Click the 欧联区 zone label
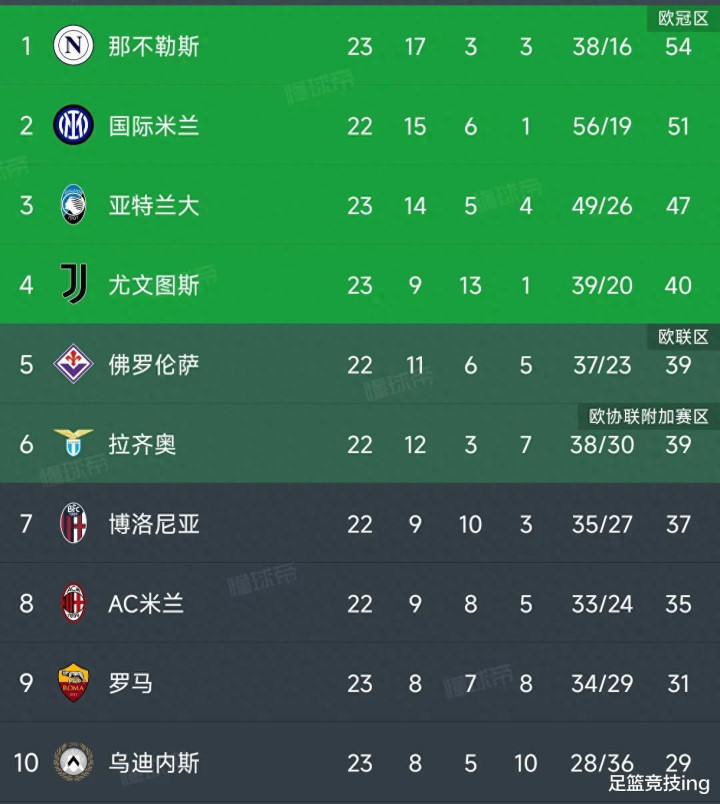 click(x=683, y=337)
